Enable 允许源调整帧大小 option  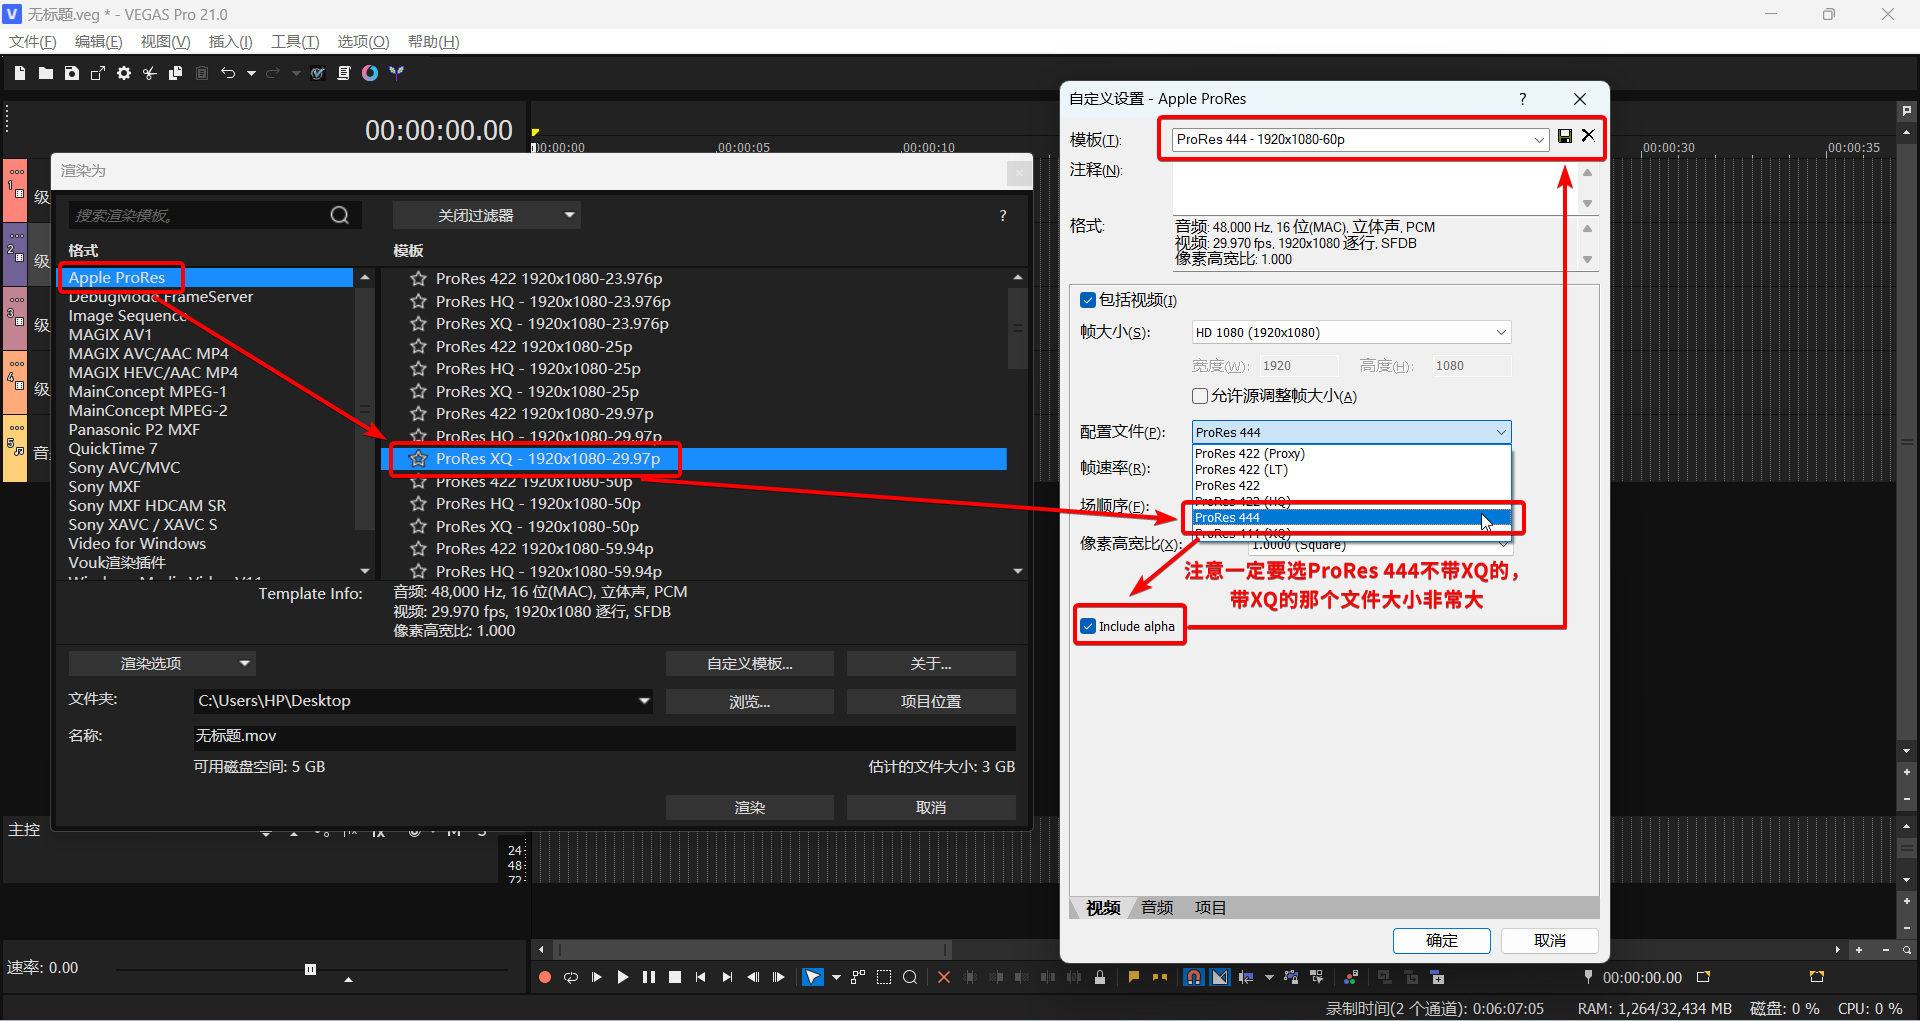[1200, 396]
